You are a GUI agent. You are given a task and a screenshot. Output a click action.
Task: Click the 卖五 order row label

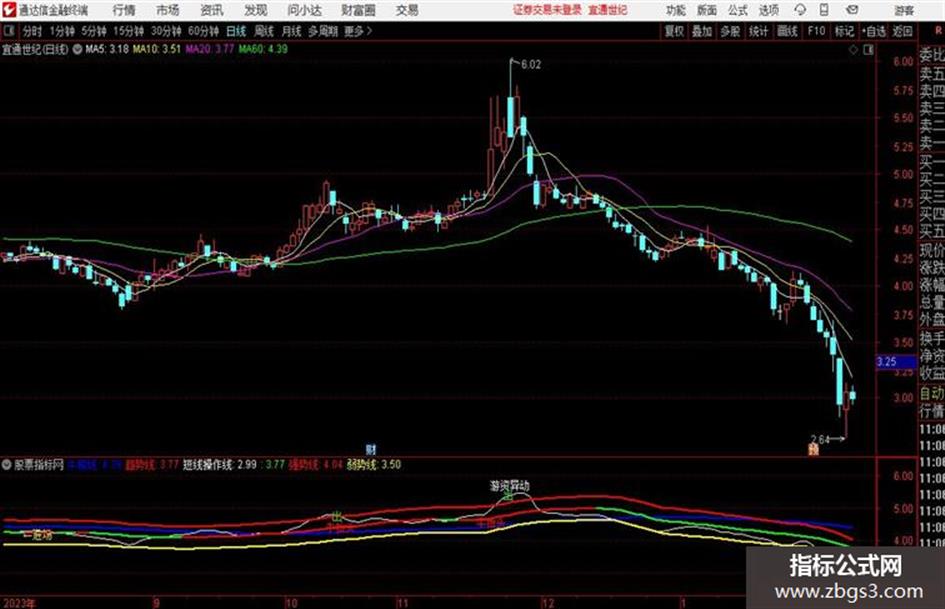tap(932, 74)
